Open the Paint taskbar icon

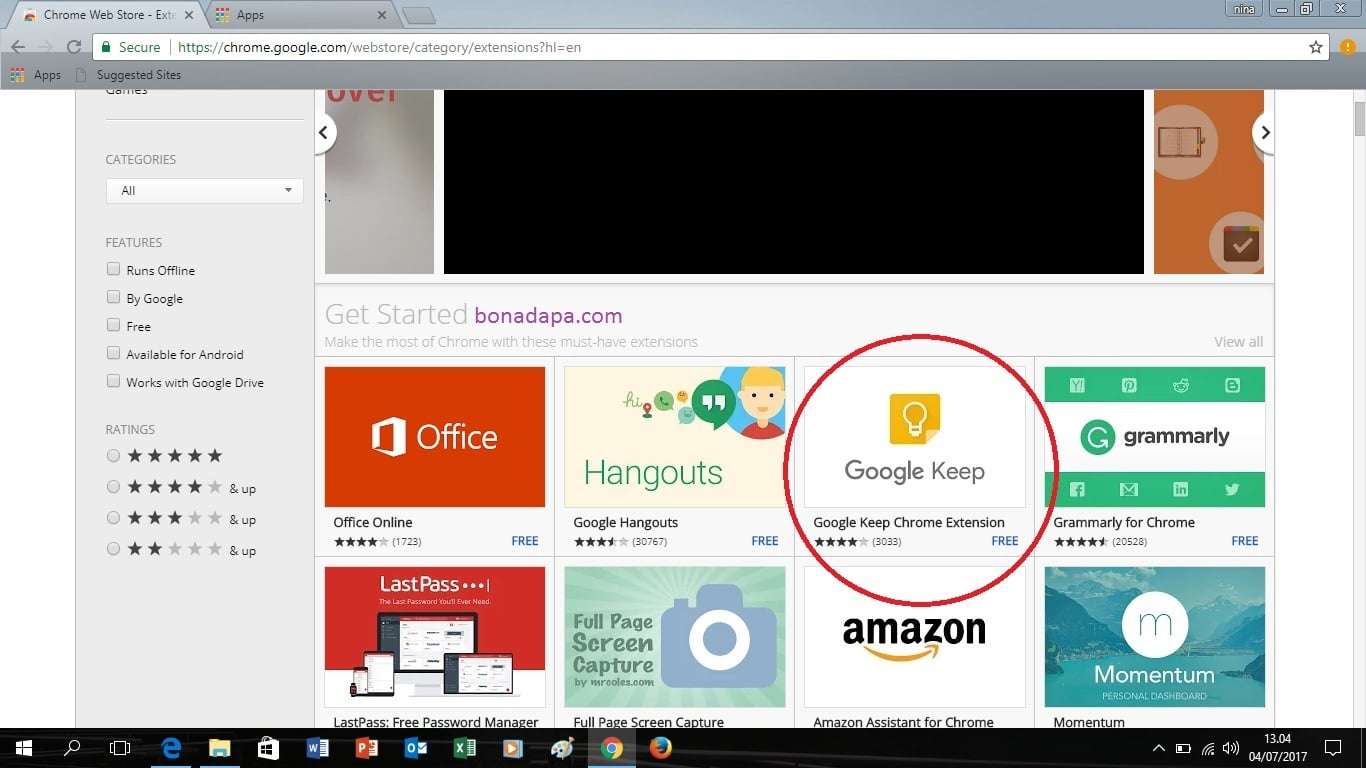click(563, 748)
